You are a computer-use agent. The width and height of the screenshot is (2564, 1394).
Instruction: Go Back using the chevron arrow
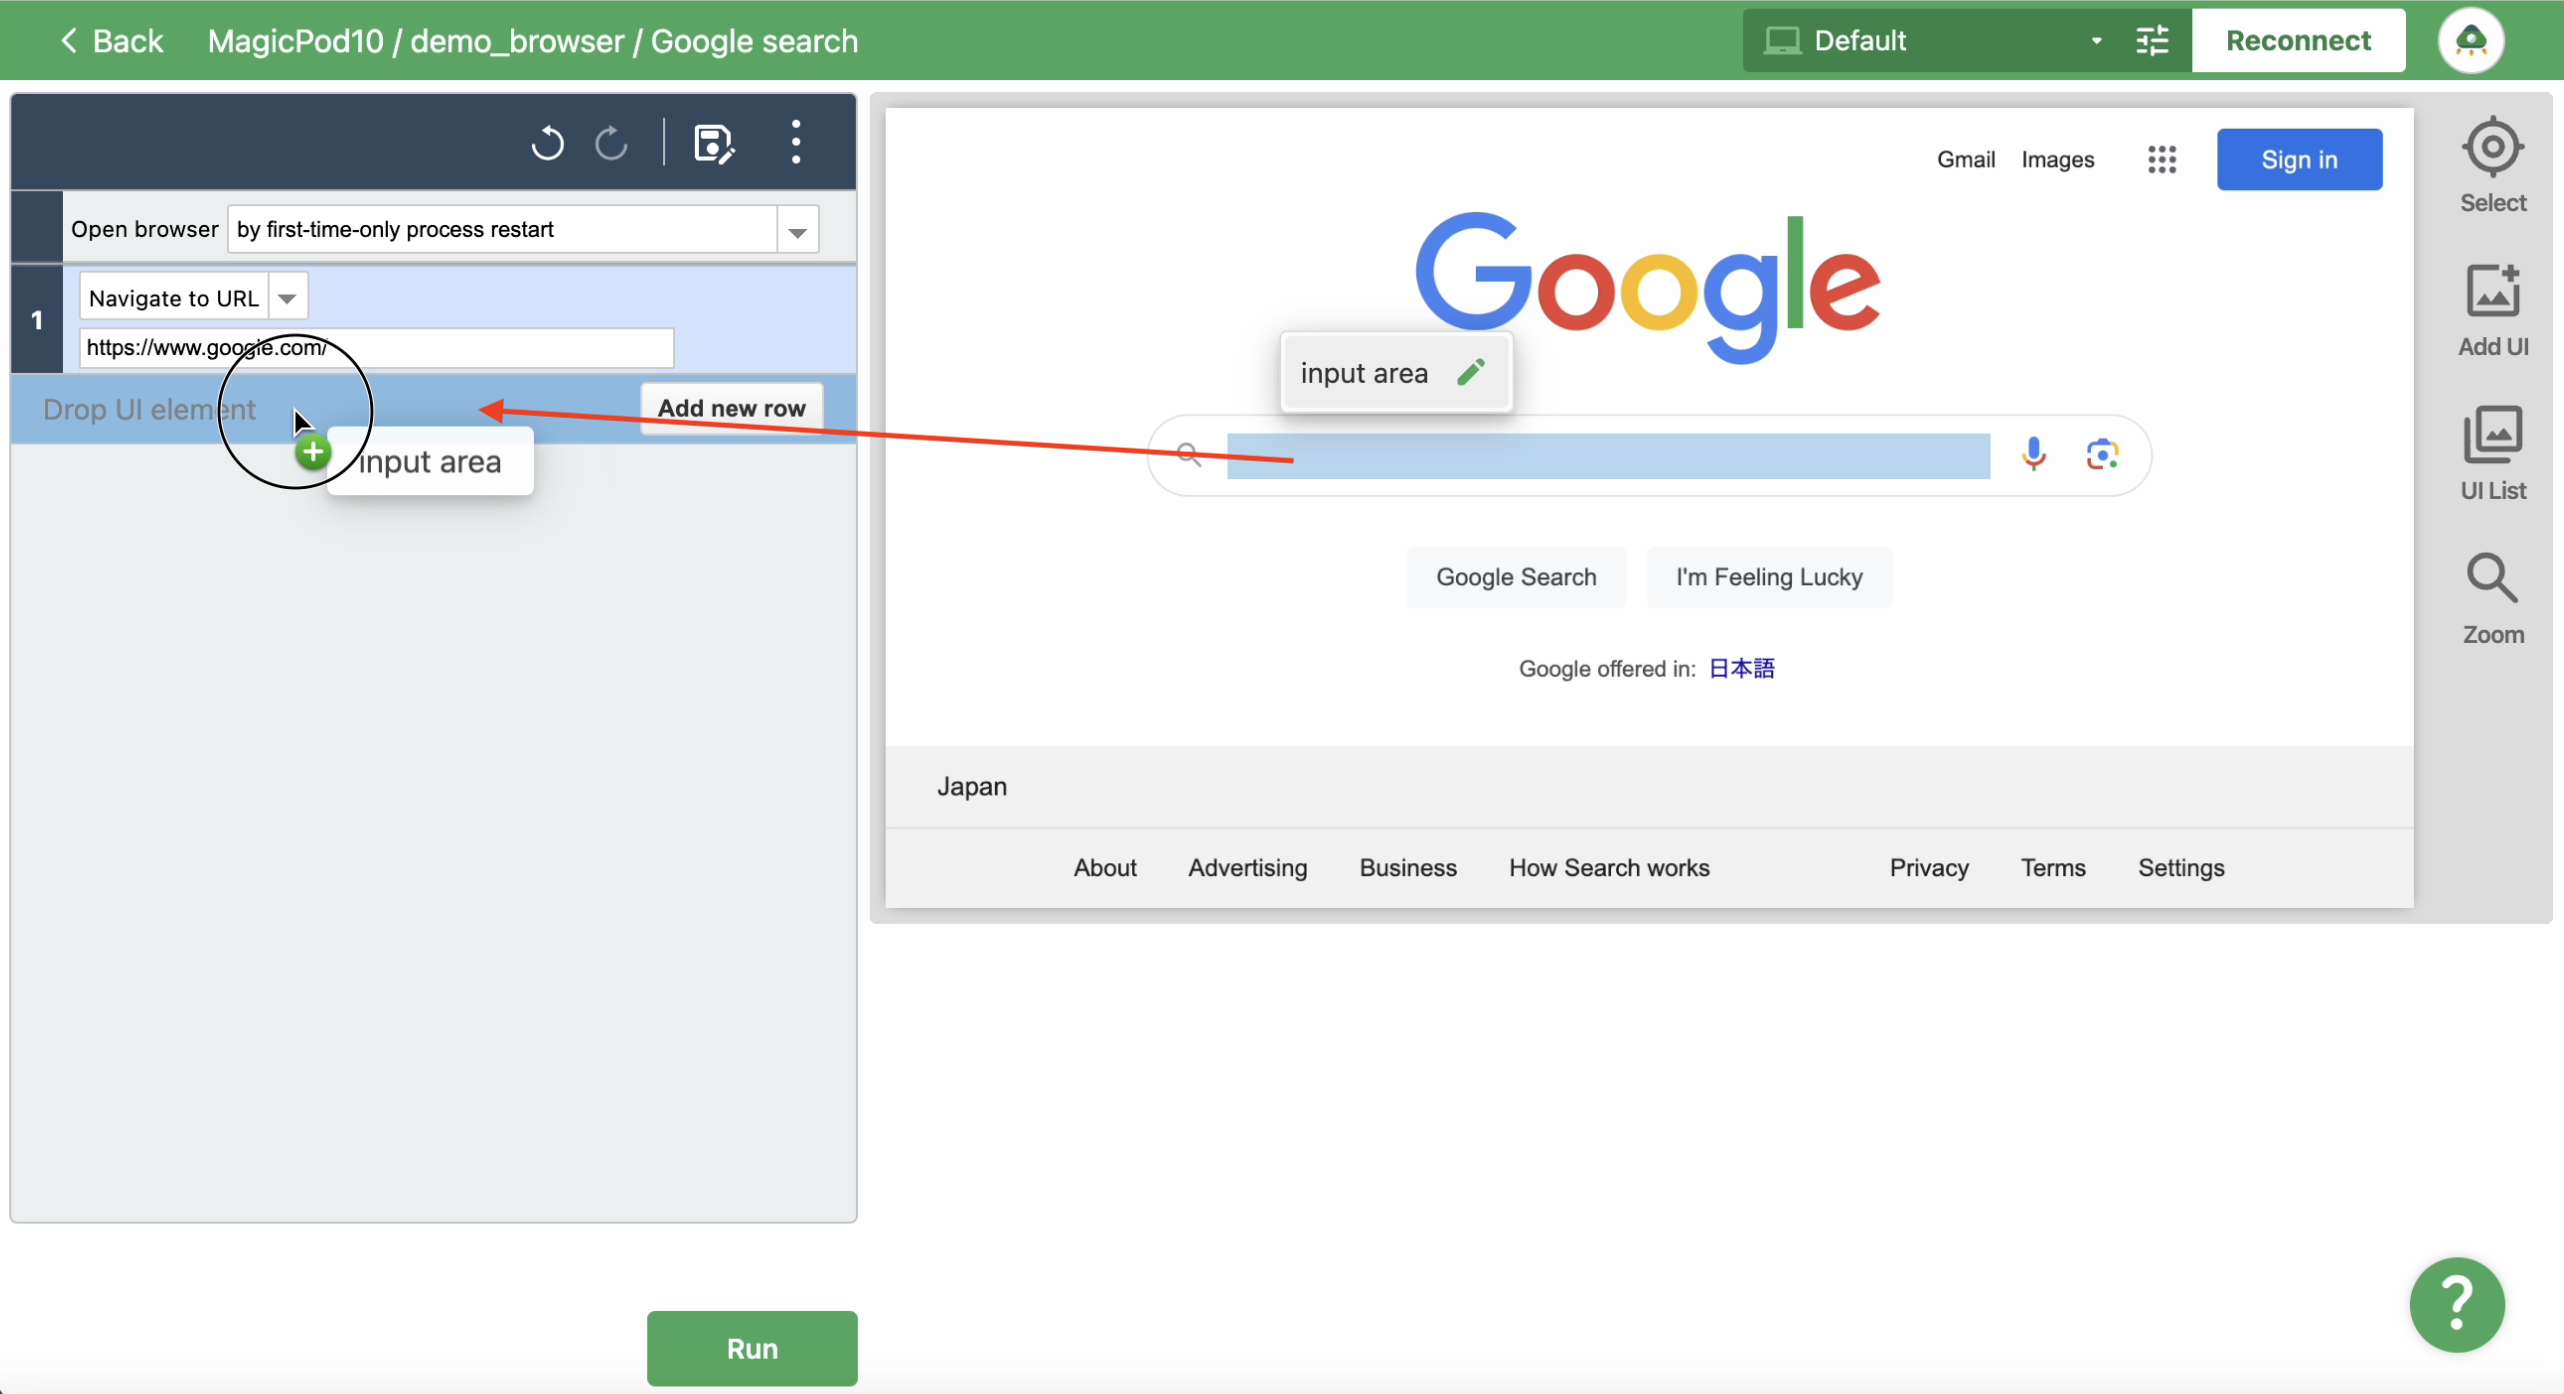coord(68,41)
